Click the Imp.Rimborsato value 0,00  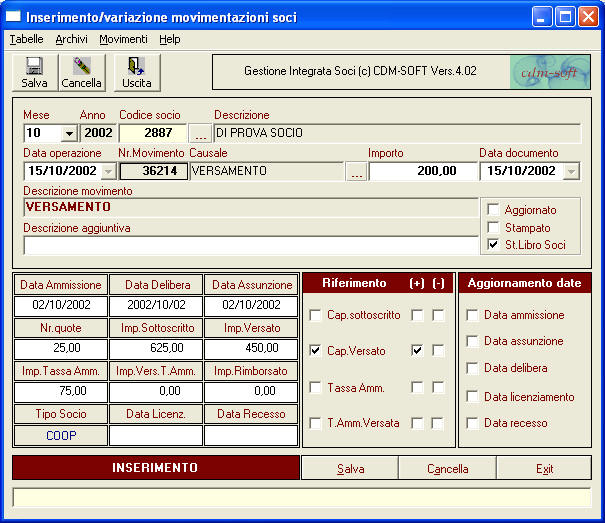tap(251, 392)
